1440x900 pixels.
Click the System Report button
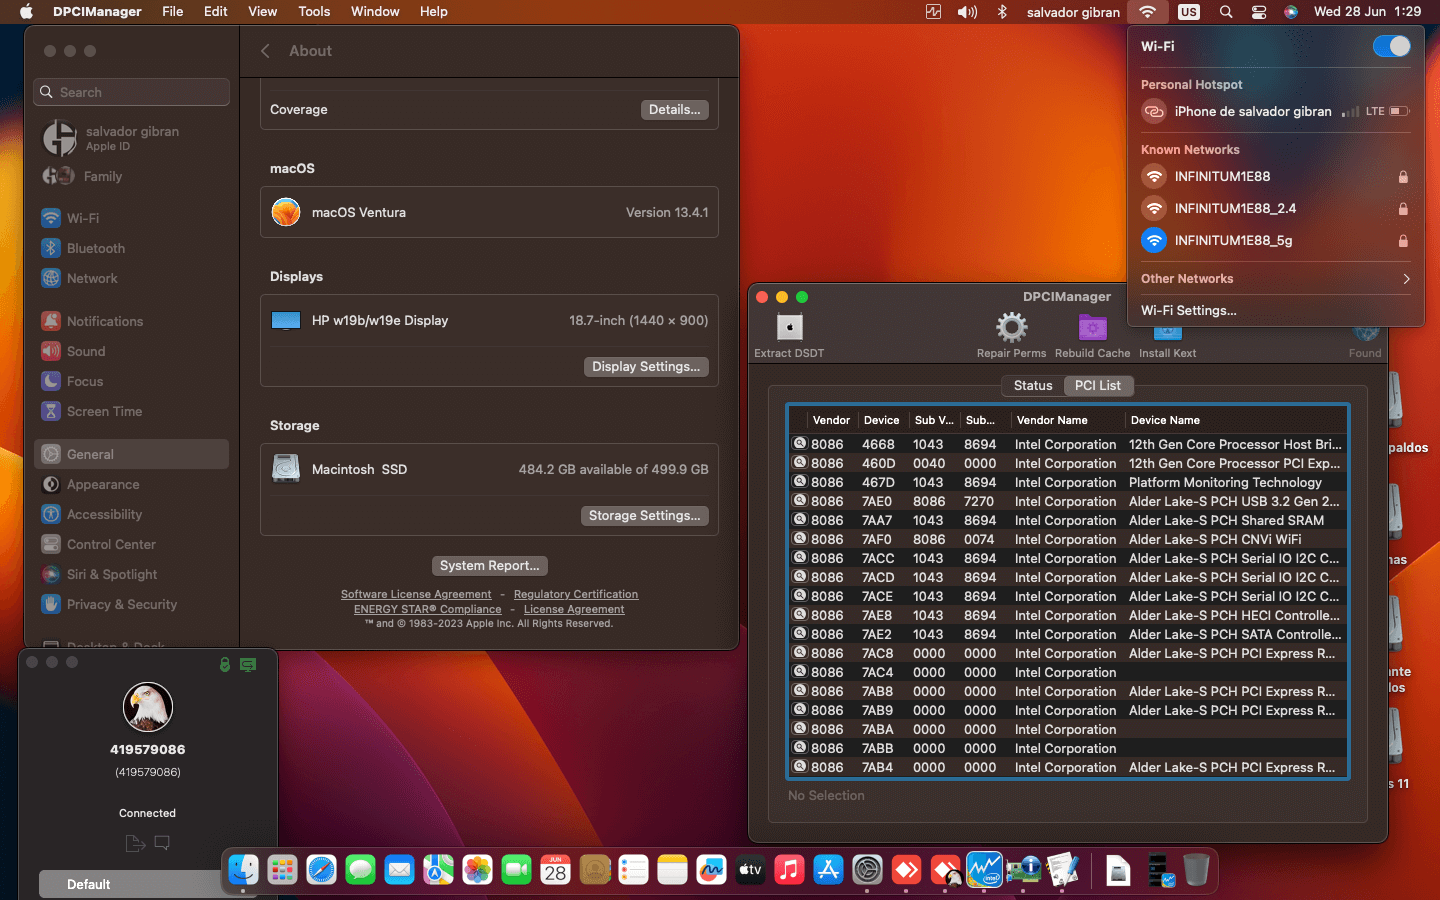490,566
